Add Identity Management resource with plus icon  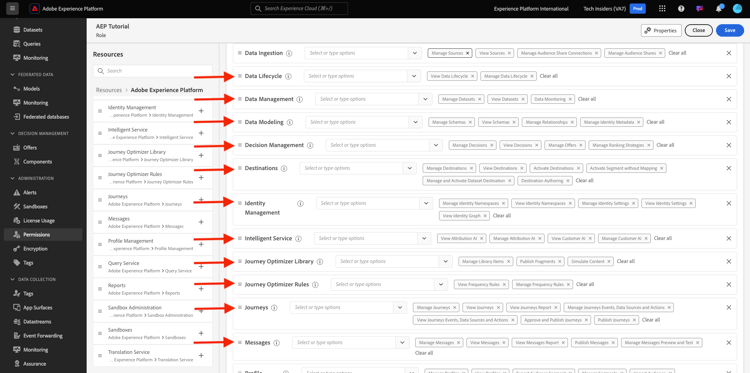(201, 111)
